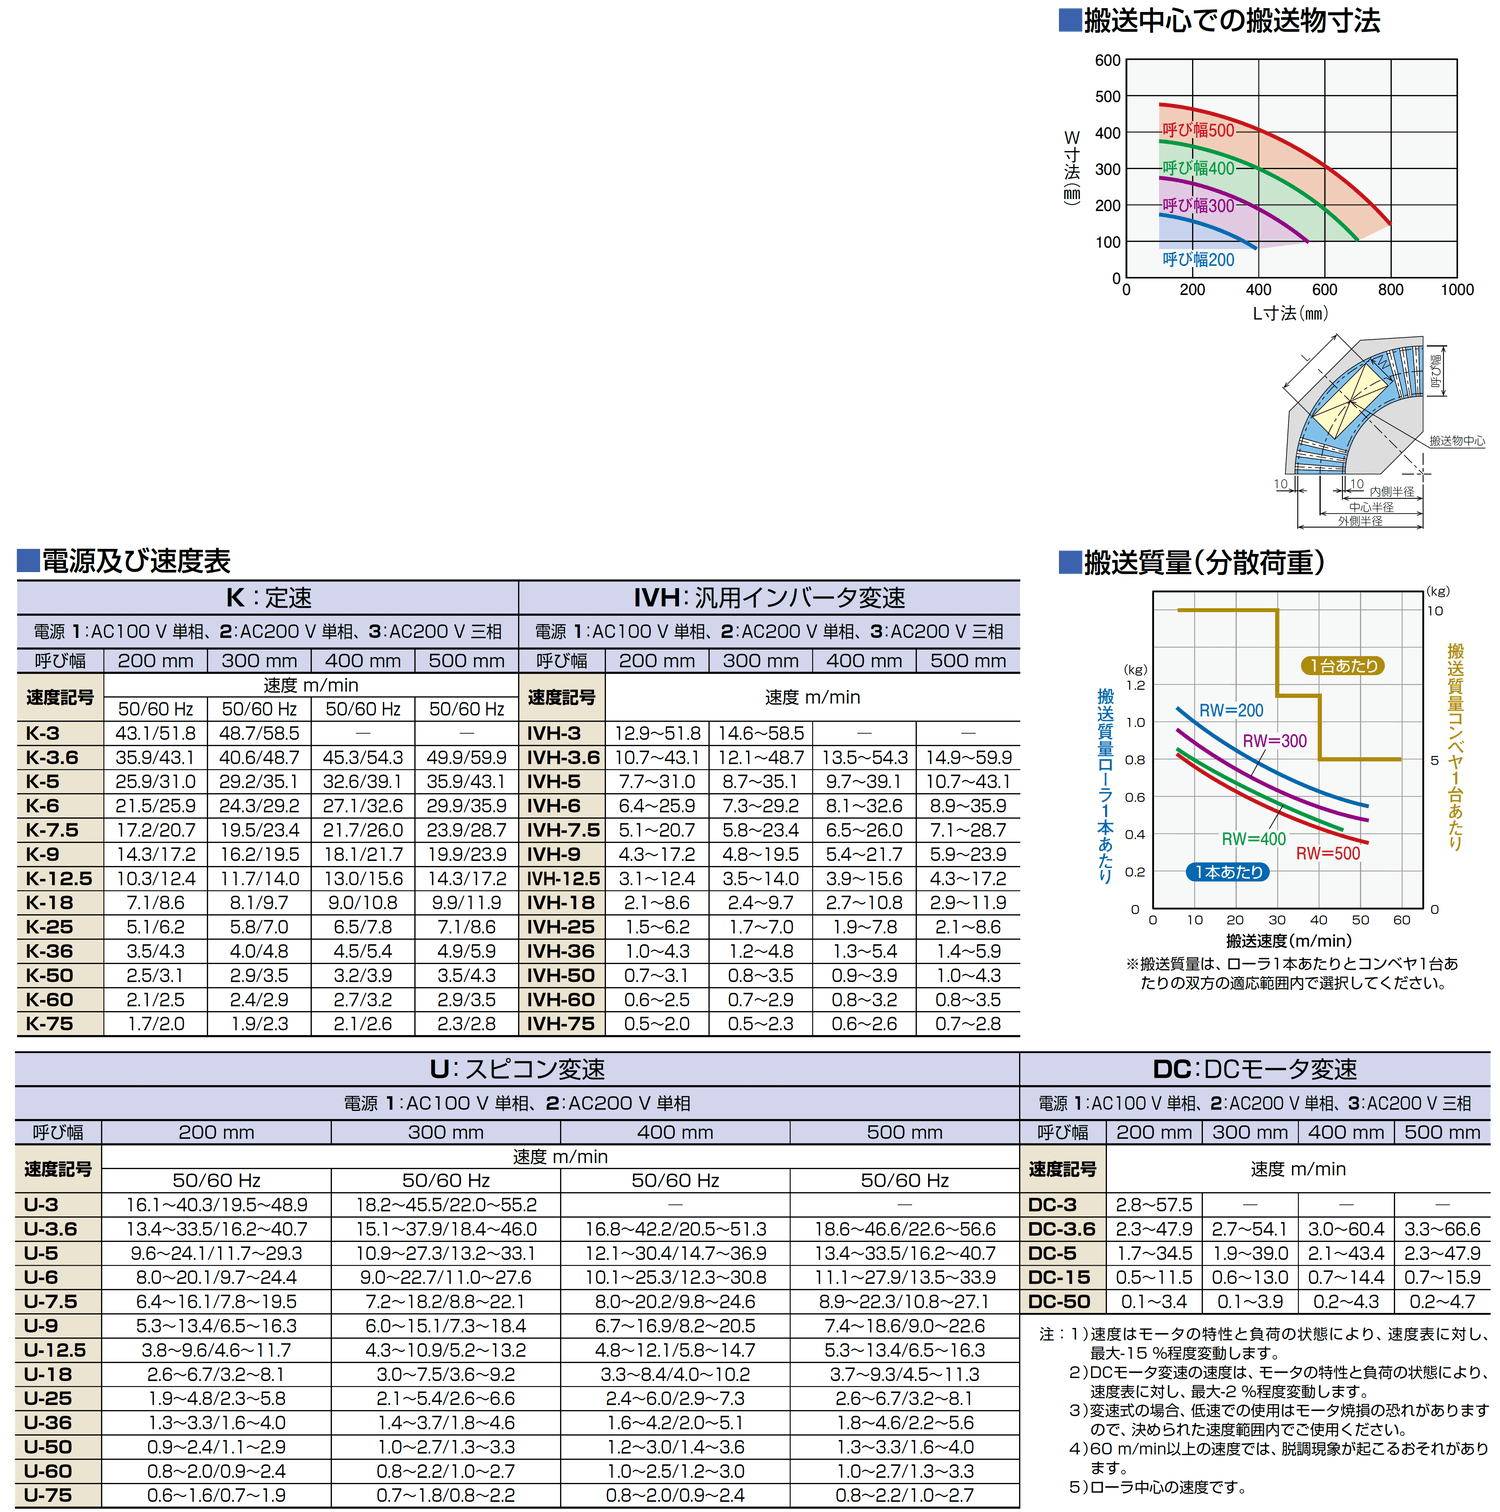Select the K-3.6 speed code cell
The height and width of the screenshot is (1512, 1500).
[60, 758]
